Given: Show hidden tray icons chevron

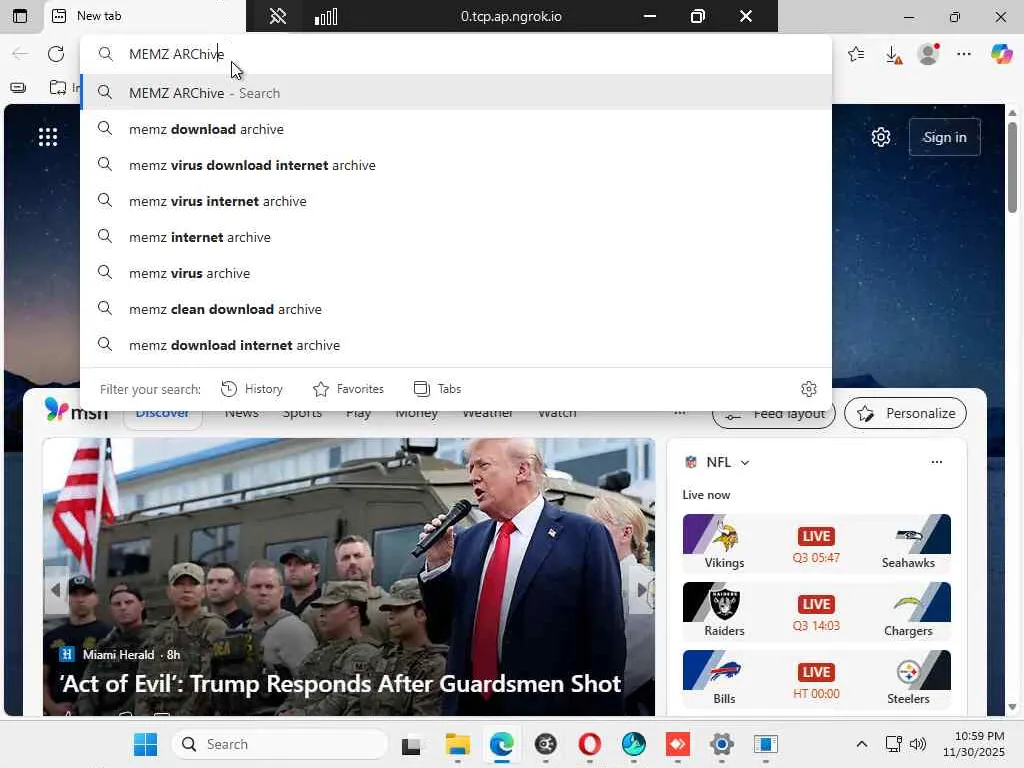Looking at the screenshot, I should (x=862, y=744).
